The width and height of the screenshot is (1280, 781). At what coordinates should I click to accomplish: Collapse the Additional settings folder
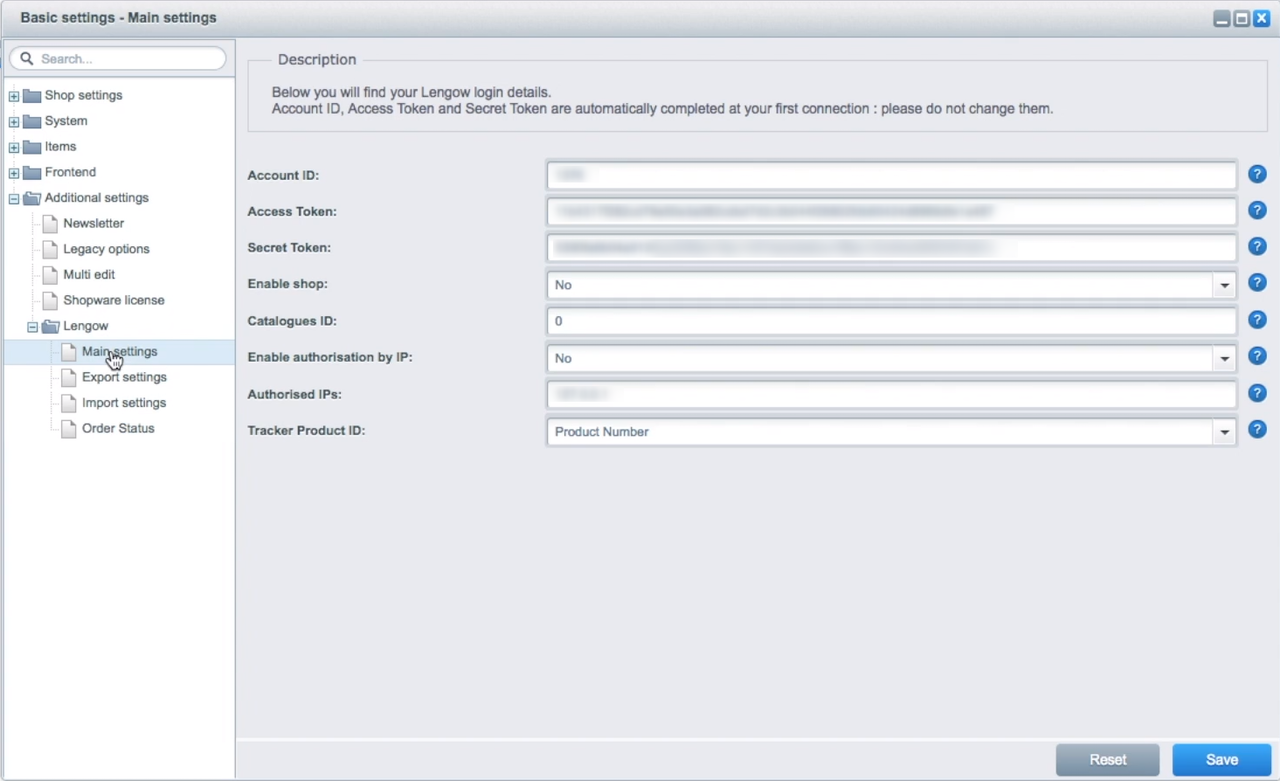[x=14, y=198]
